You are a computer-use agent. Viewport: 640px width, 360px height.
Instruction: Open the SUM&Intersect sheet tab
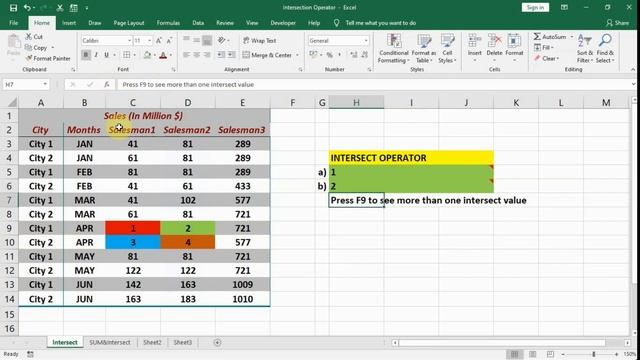pyautogui.click(x=109, y=342)
